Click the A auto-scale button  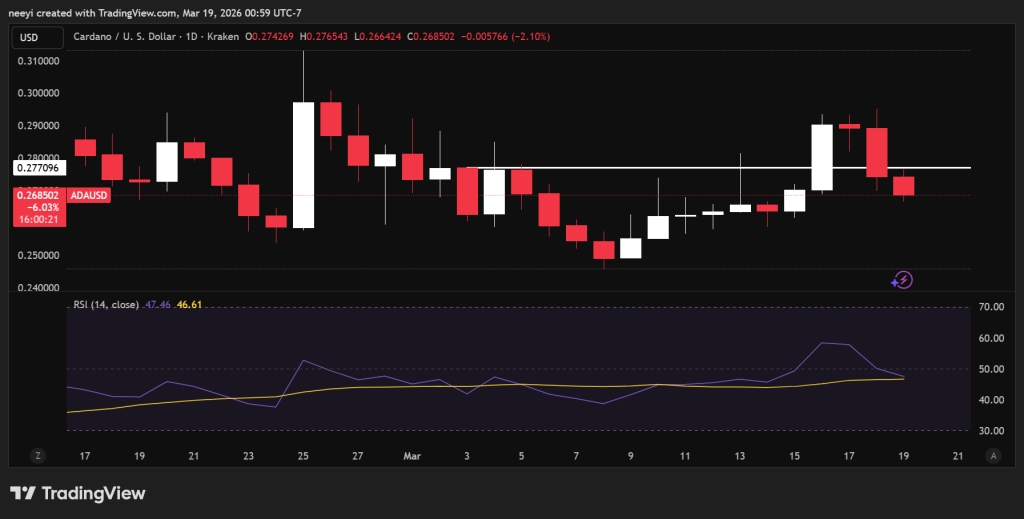click(993, 456)
